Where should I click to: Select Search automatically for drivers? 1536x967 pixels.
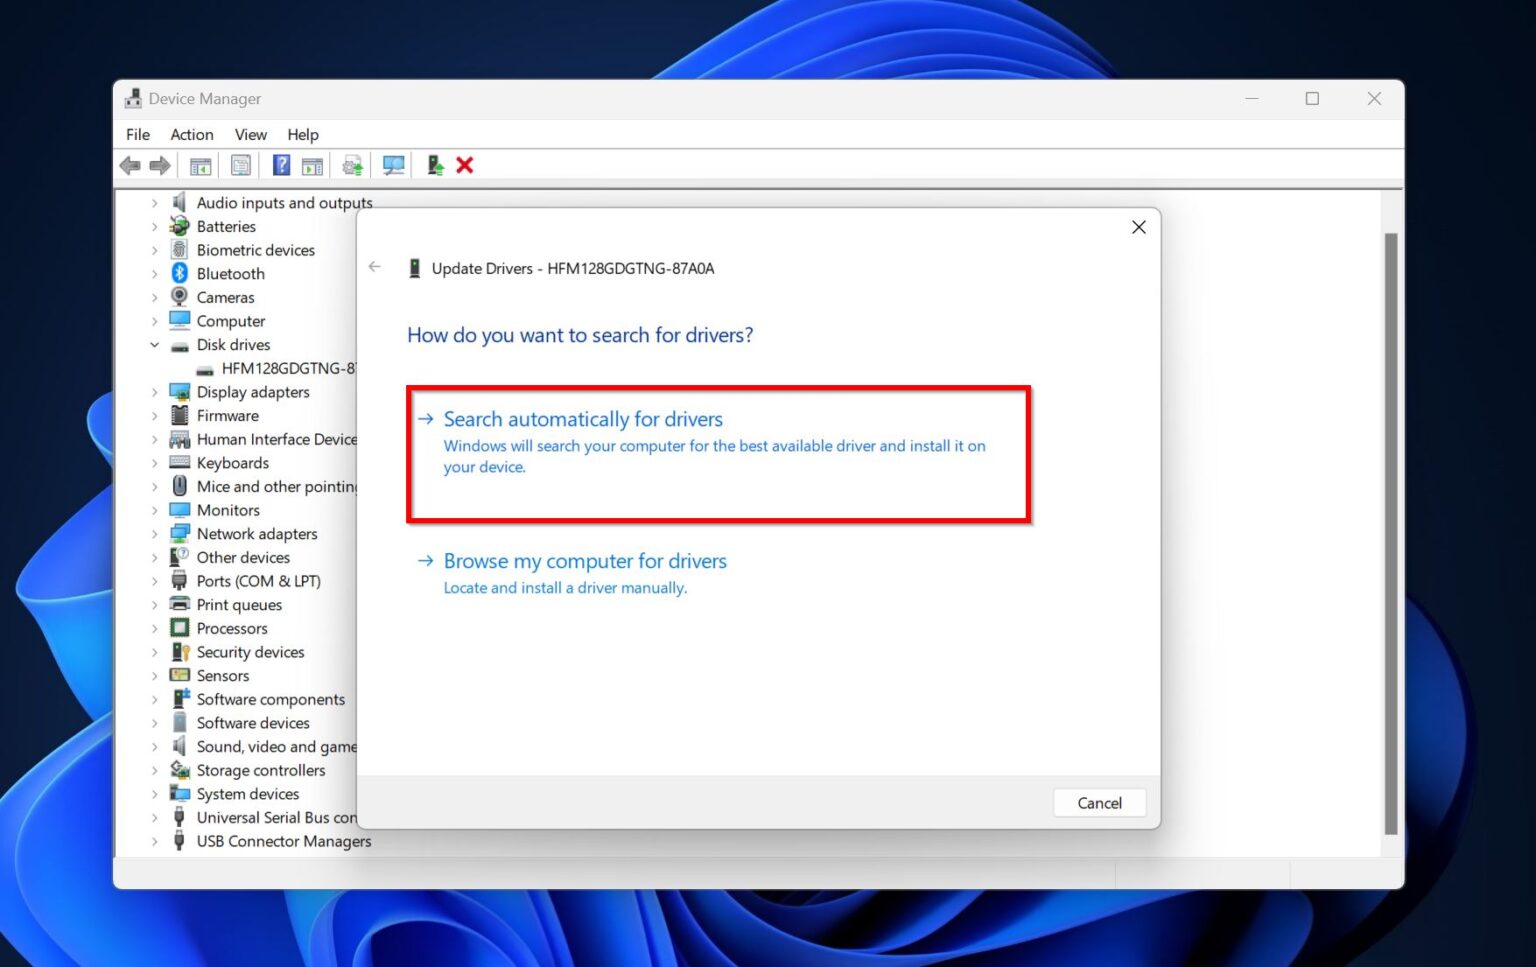point(583,419)
